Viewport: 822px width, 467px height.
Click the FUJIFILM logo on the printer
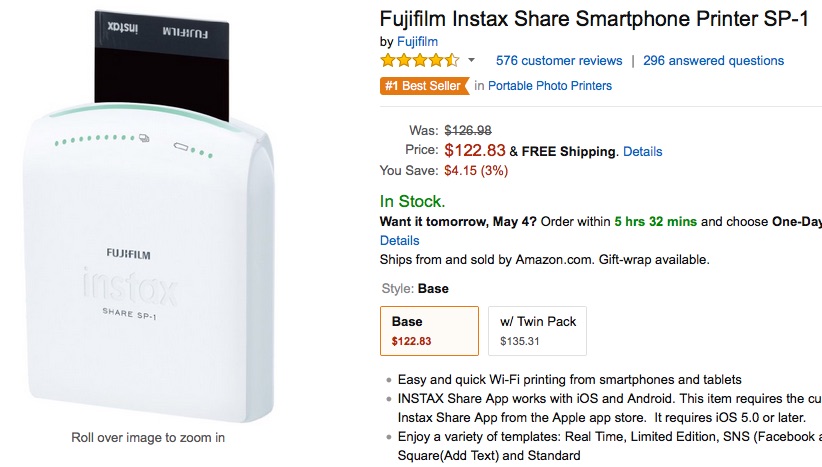pyautogui.click(x=128, y=254)
